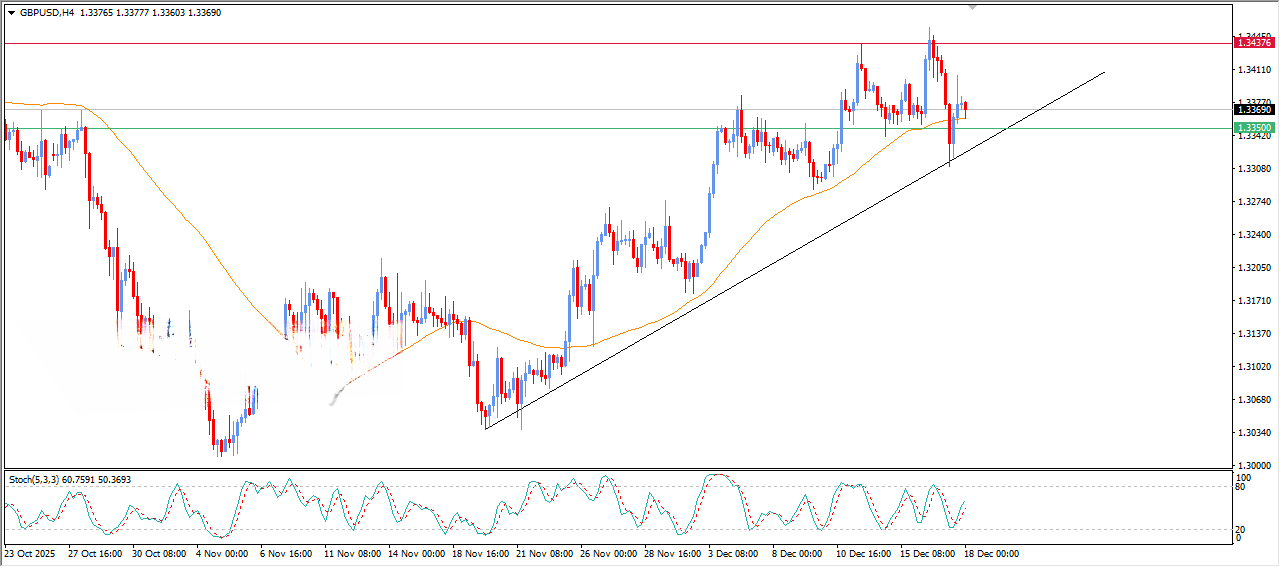This screenshot has width=1280, height=567.
Task: Click the 18 Dec 00:00 time label
Action: click(990, 553)
